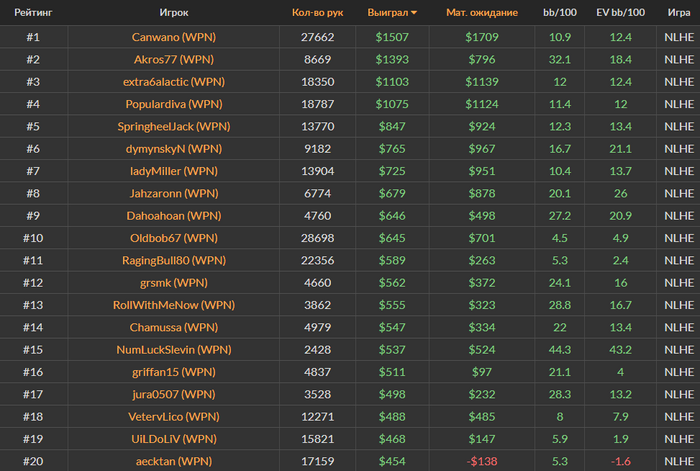
Task: Click EV bb/100 value 7.9
Action: click(621, 417)
